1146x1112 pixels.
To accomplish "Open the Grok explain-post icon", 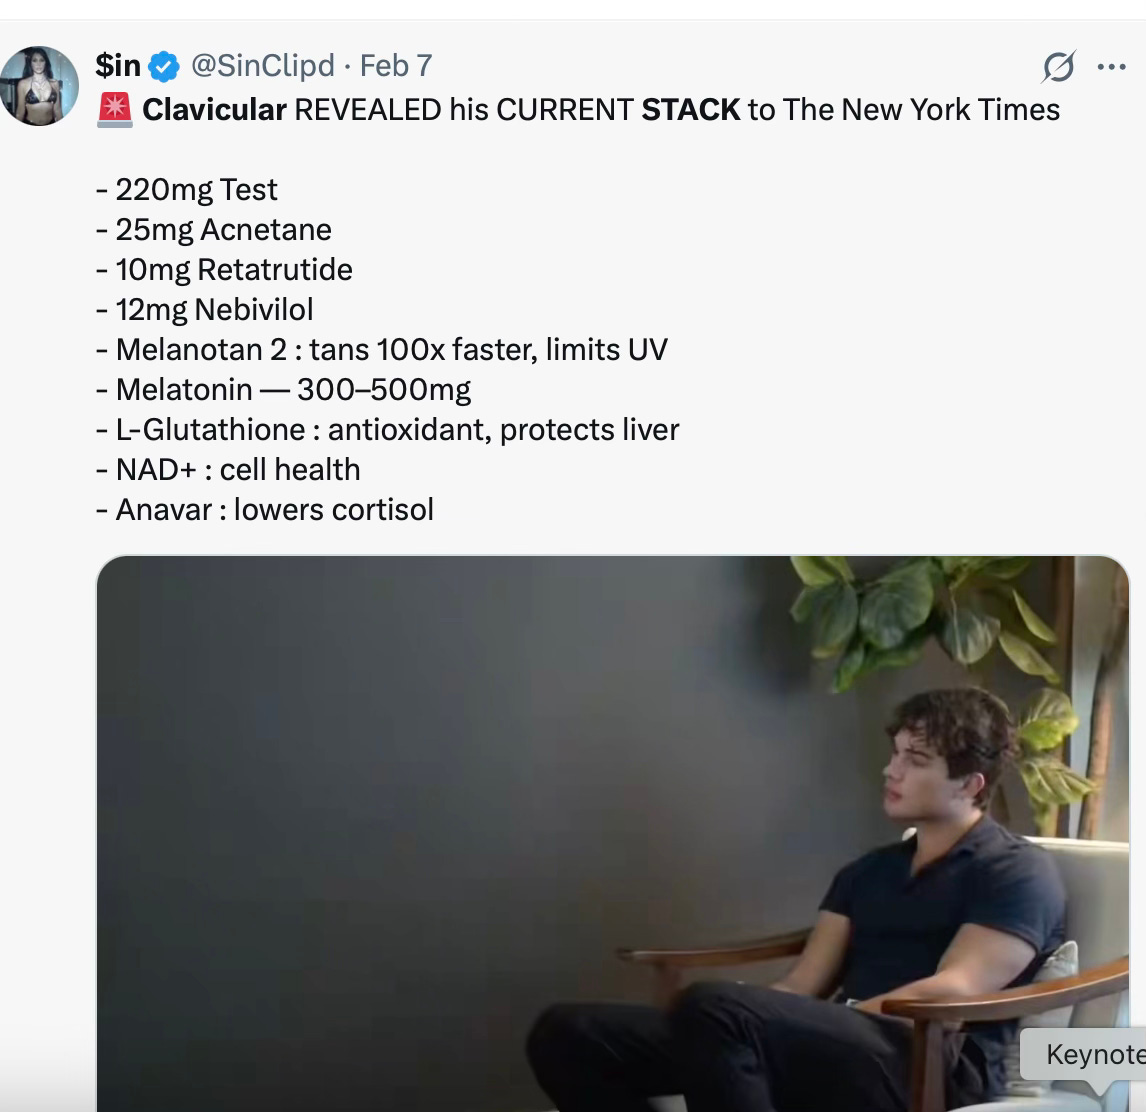I will 1058,67.
